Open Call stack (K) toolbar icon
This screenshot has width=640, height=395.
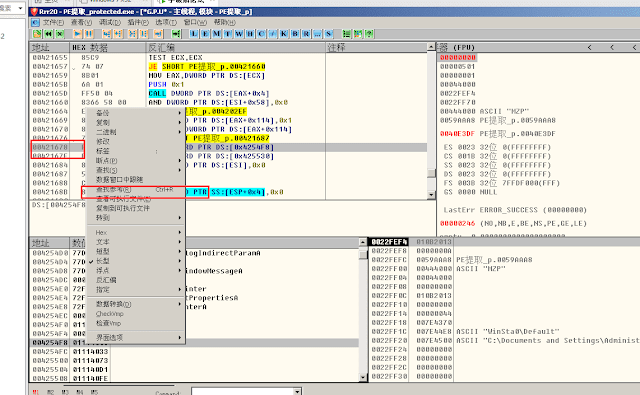(284, 34)
